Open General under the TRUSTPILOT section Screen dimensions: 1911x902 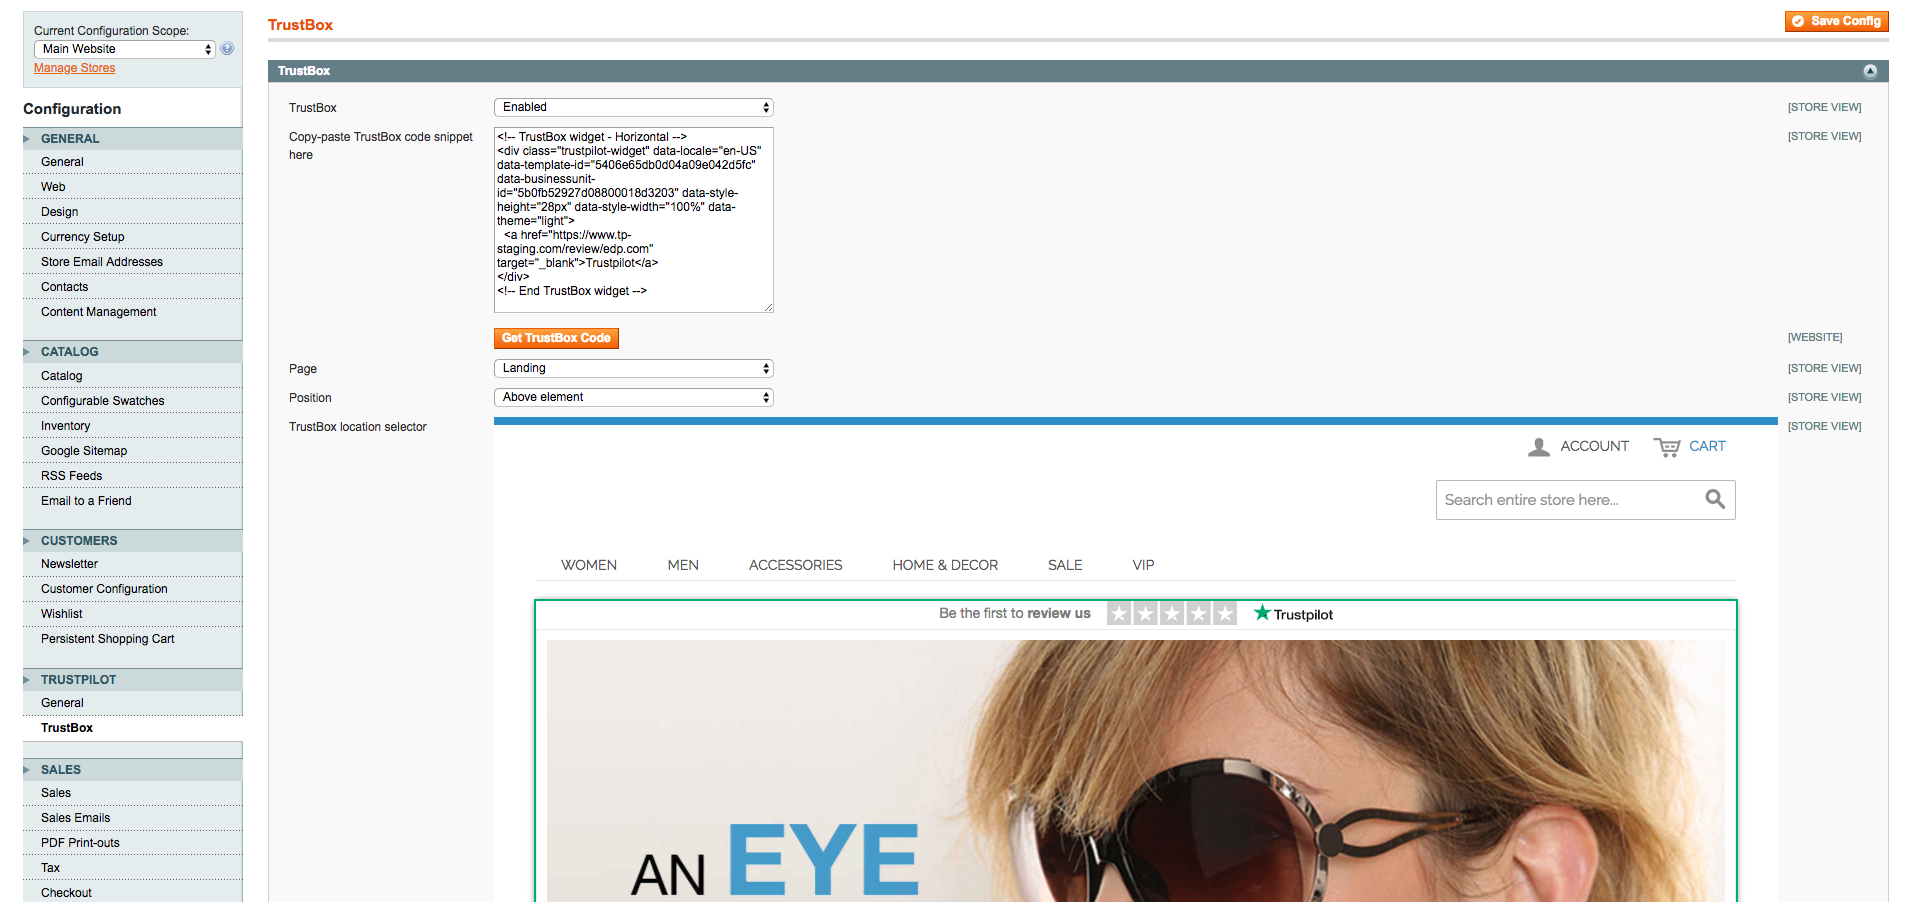(x=132, y=703)
